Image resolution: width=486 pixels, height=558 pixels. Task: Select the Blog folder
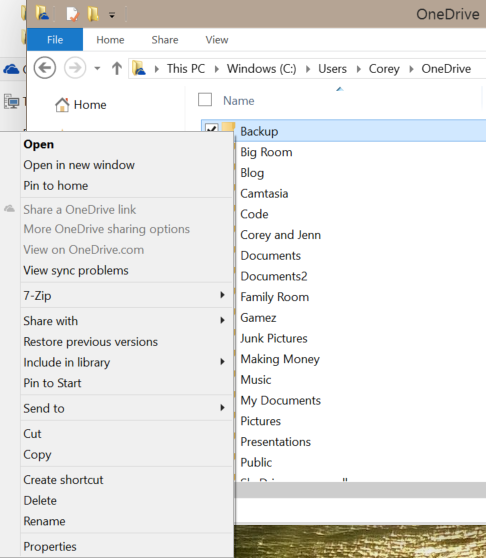click(x=252, y=173)
